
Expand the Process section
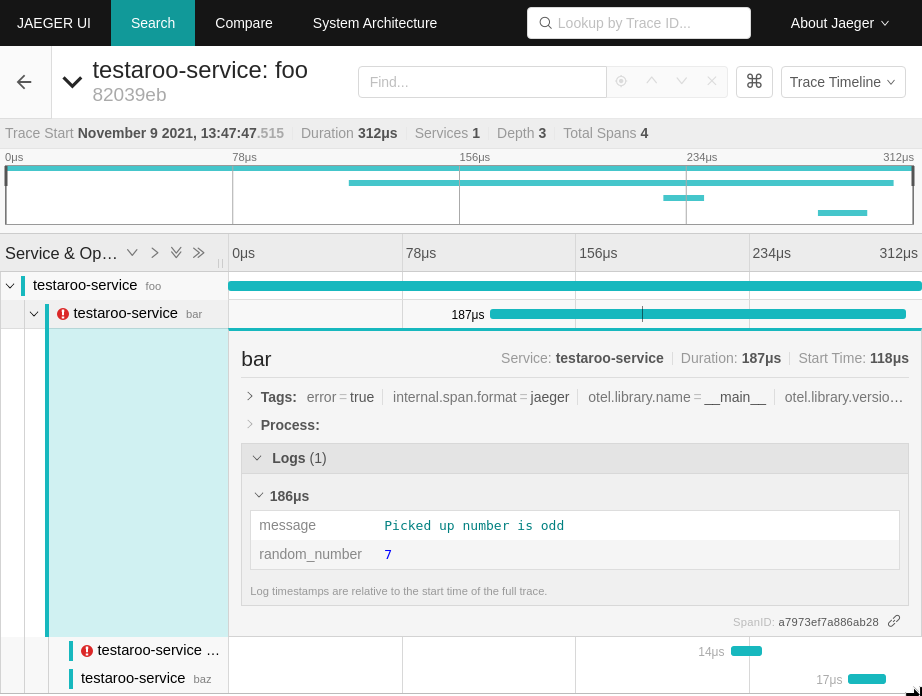pyautogui.click(x=249, y=424)
